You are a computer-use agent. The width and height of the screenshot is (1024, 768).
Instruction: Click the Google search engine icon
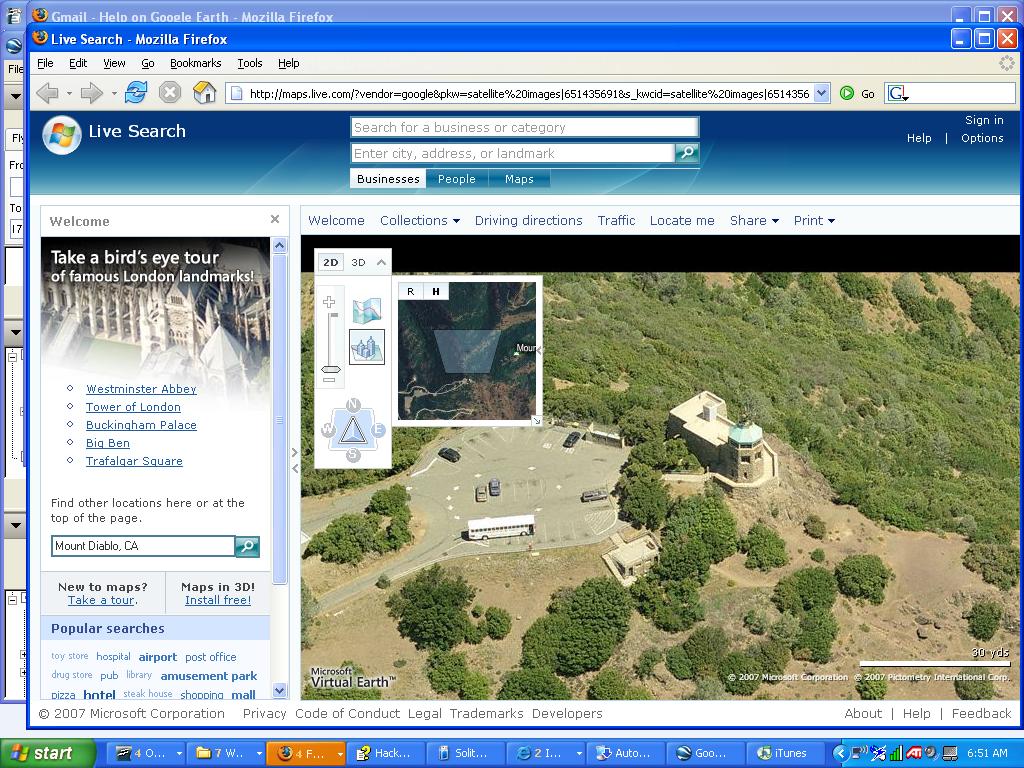[x=897, y=93]
